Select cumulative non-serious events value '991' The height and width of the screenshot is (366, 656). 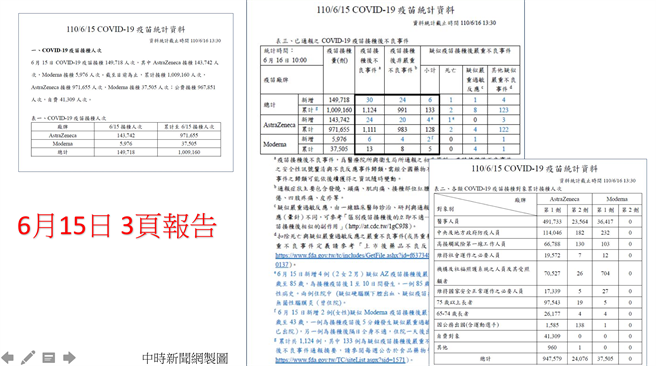[402, 110]
